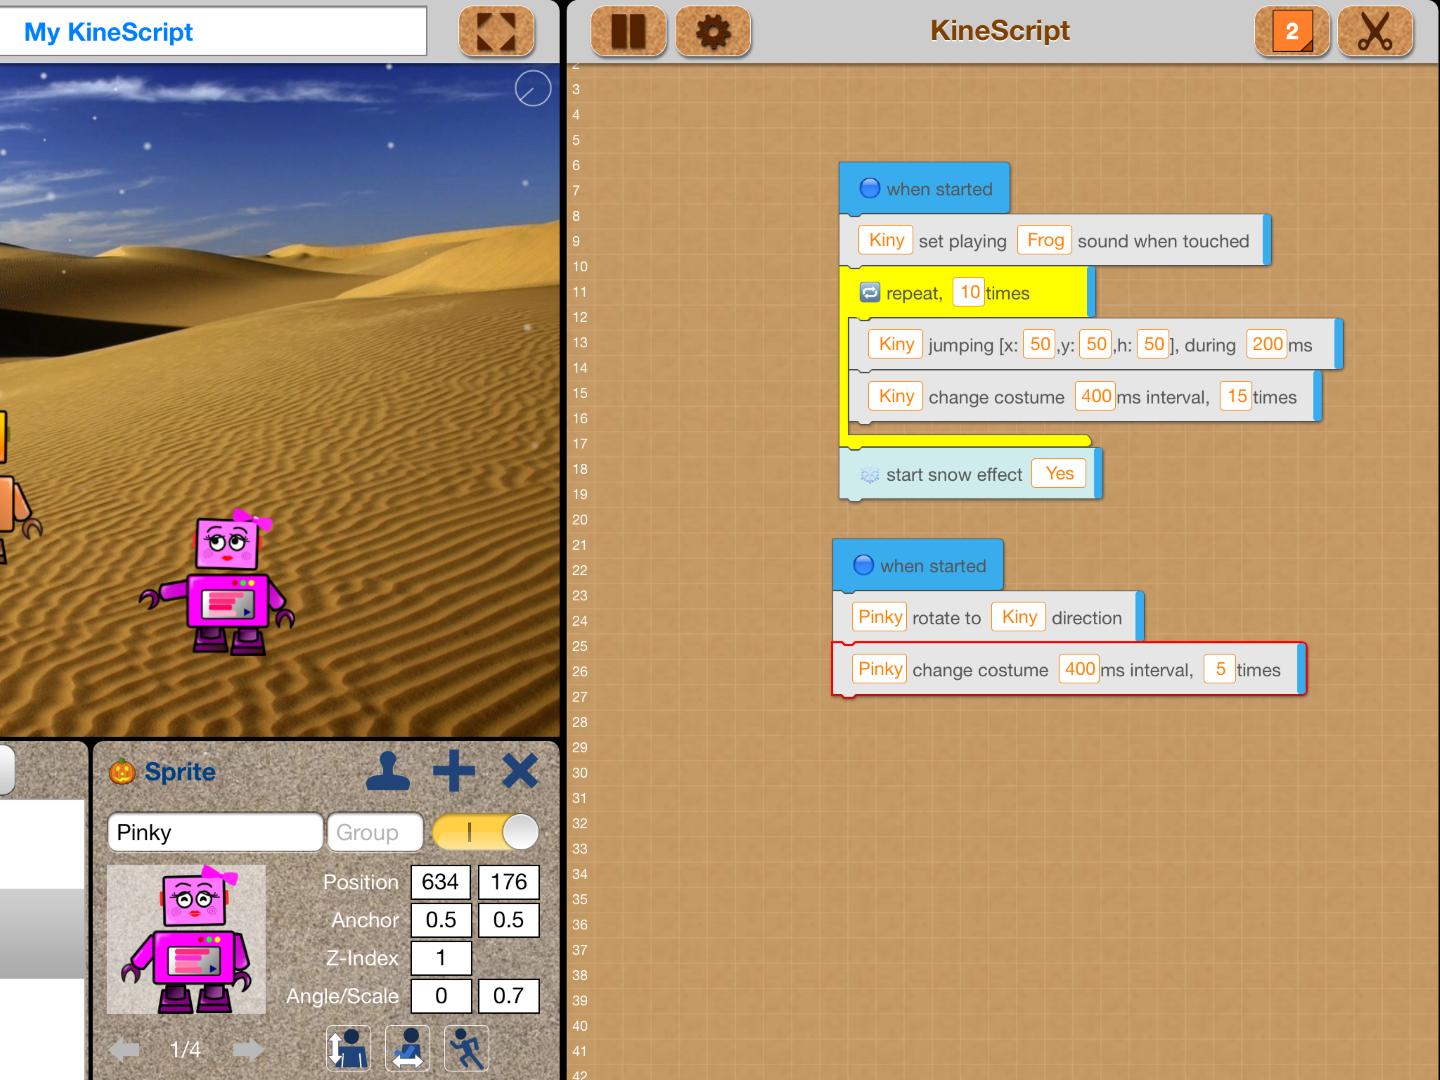Pause the running script
The width and height of the screenshot is (1440, 1080).
[628, 31]
